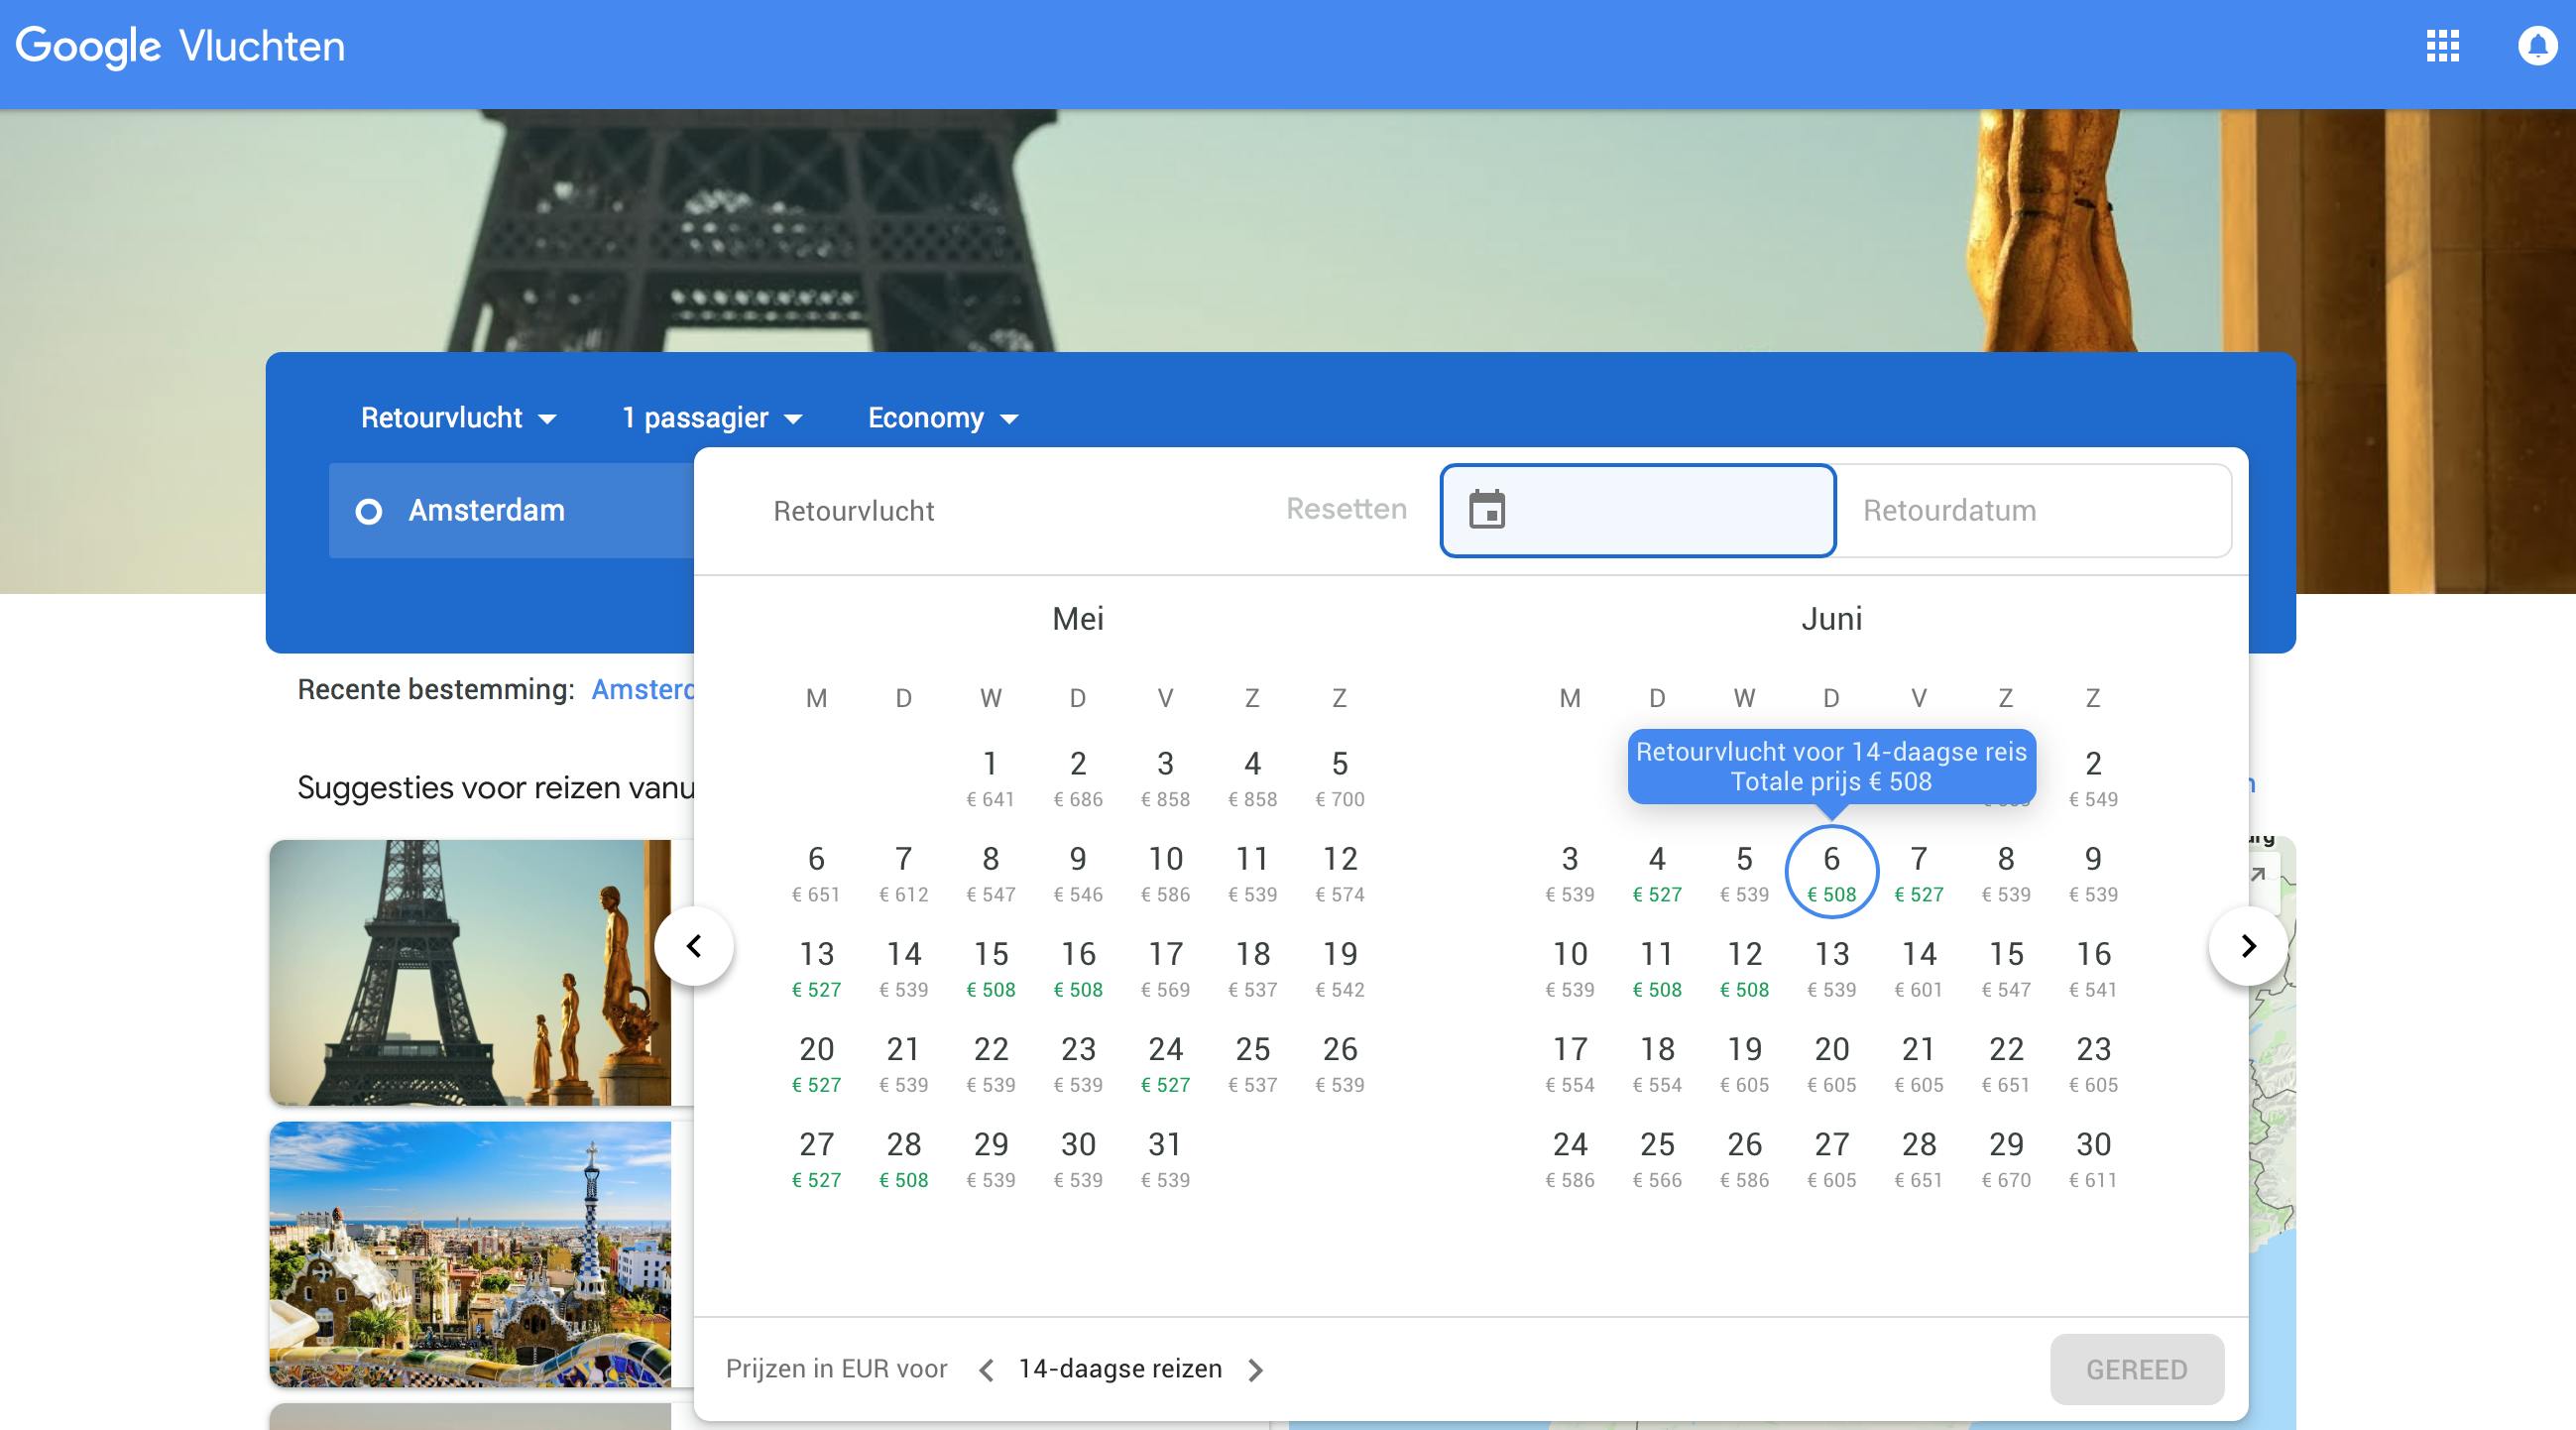Open the 1 passagier dropdown
This screenshot has width=2576, height=1430.
tap(711, 418)
